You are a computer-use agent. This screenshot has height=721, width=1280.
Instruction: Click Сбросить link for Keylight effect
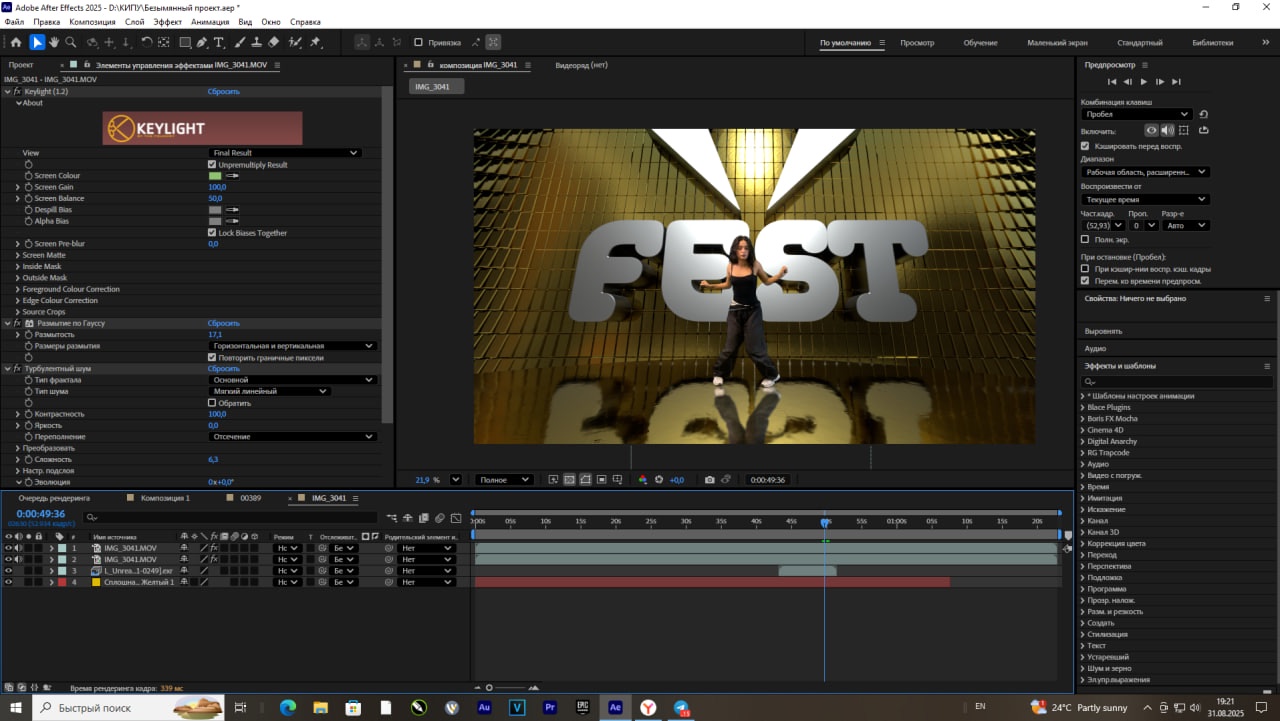tap(224, 91)
